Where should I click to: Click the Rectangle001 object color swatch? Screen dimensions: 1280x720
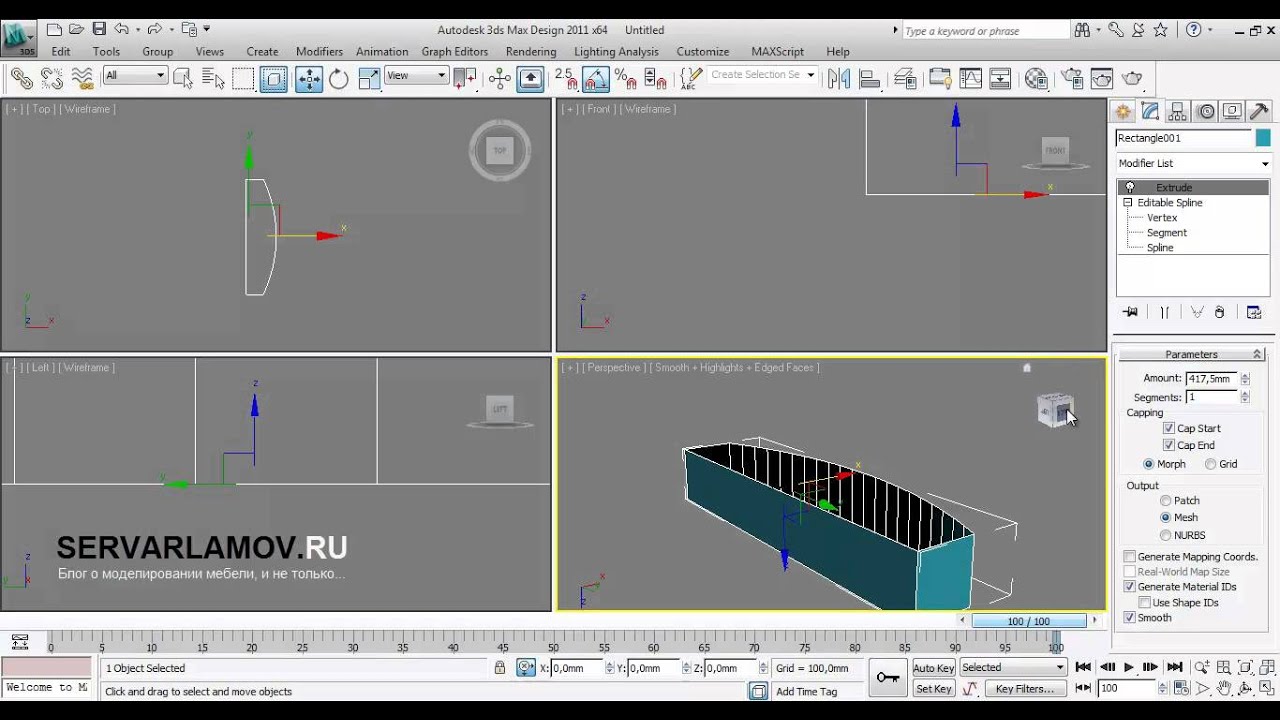point(1263,138)
